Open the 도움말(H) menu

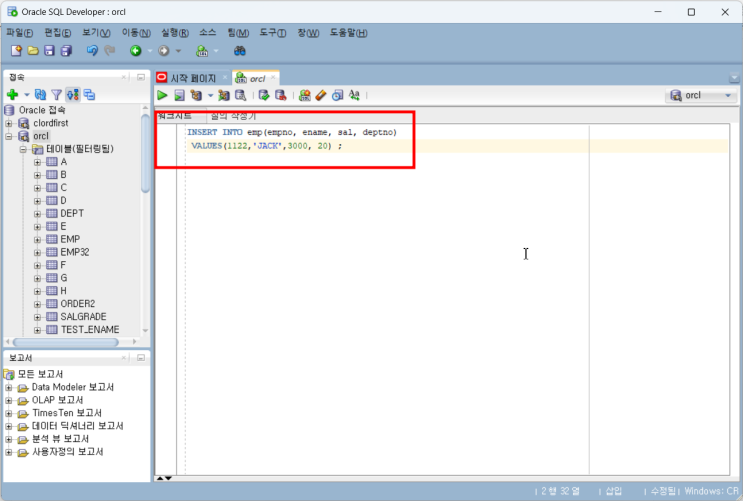click(x=348, y=33)
